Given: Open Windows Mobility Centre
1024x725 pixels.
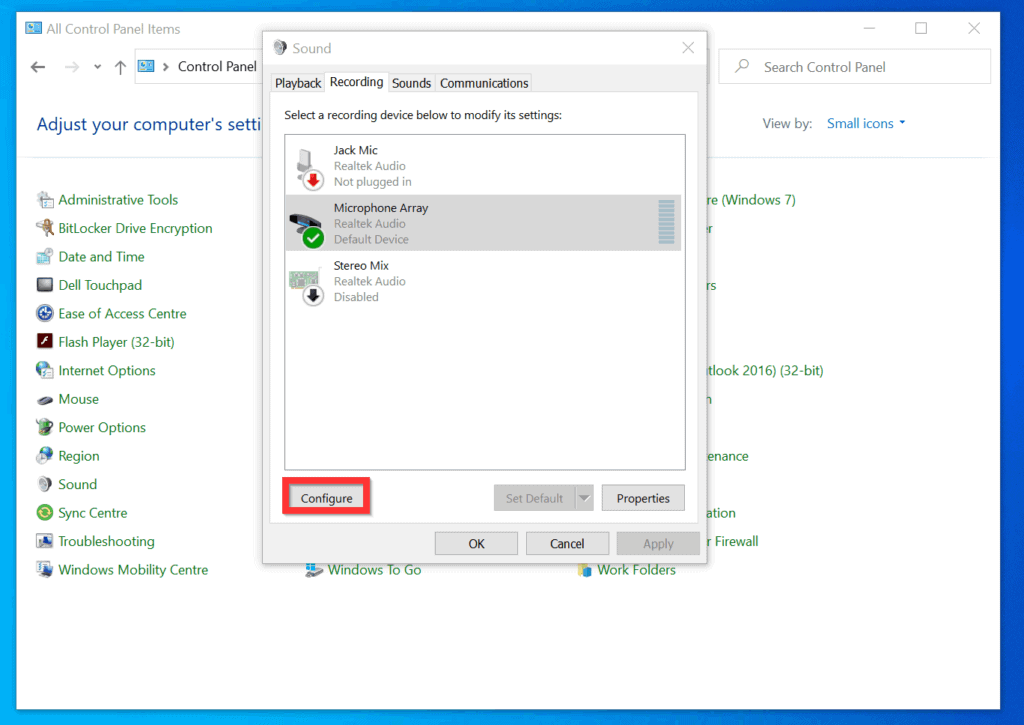Looking at the screenshot, I should 131,569.
